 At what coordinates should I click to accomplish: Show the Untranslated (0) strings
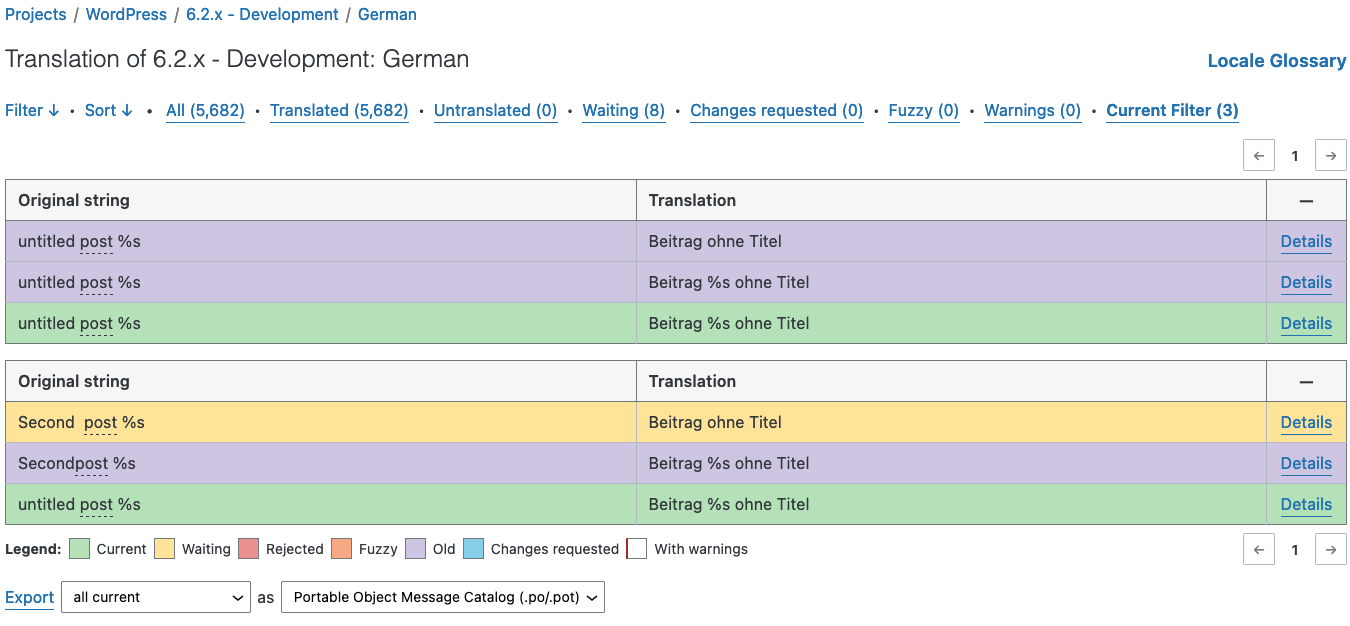495,111
